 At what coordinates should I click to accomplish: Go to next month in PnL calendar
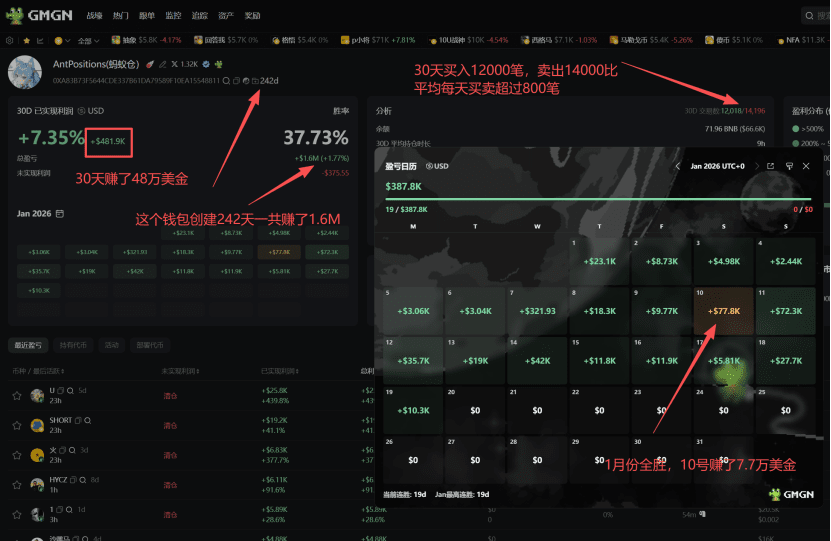(756, 166)
